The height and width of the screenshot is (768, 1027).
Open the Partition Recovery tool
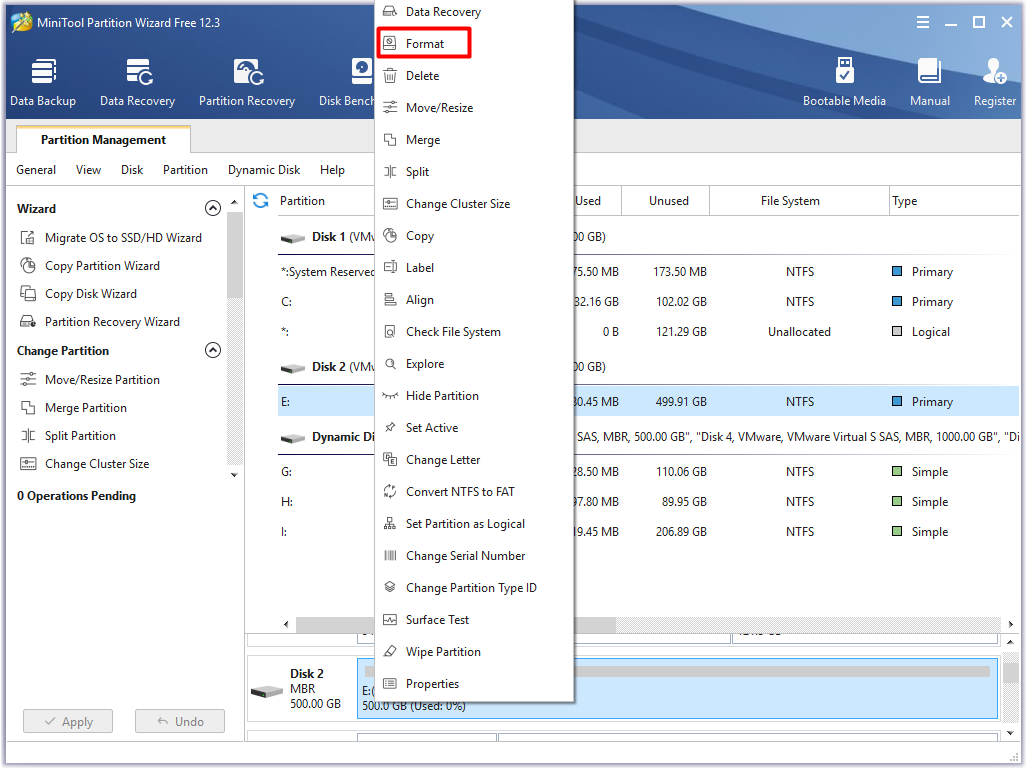click(246, 80)
